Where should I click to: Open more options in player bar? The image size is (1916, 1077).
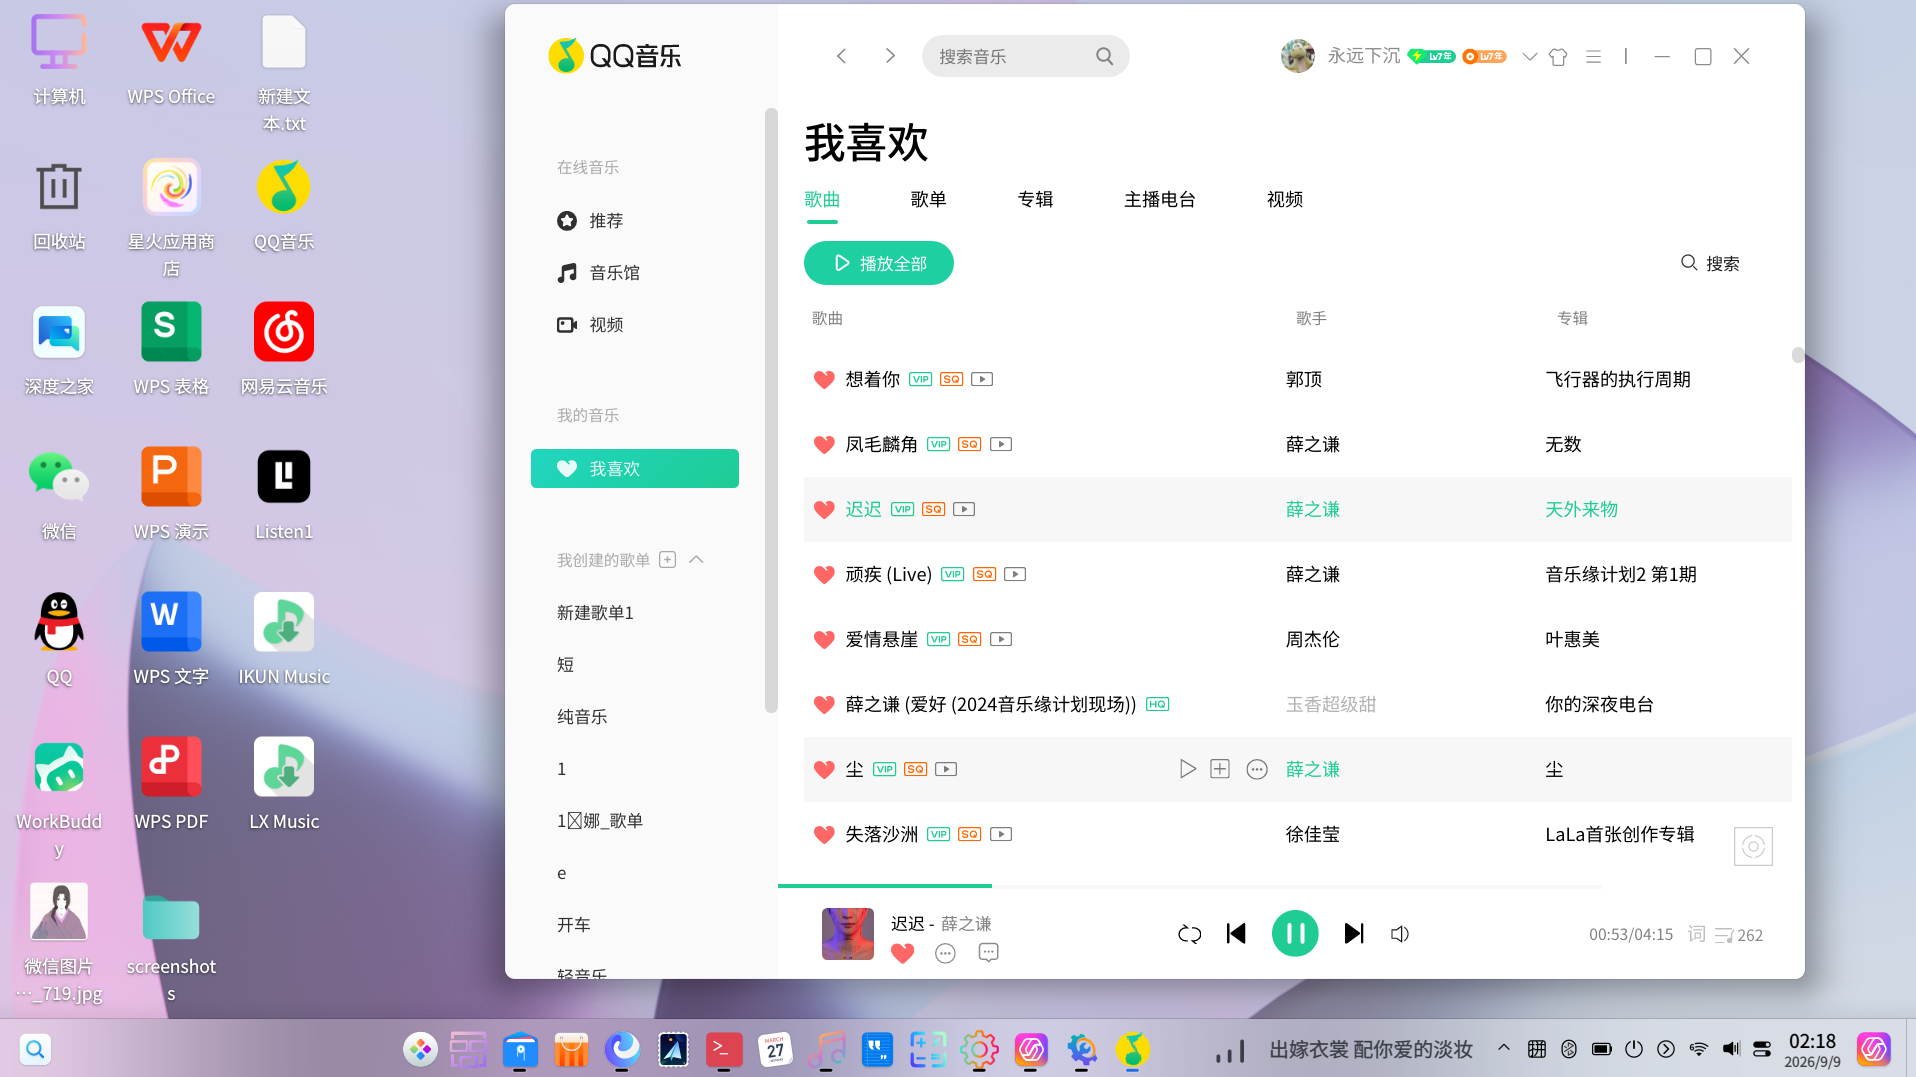click(945, 953)
